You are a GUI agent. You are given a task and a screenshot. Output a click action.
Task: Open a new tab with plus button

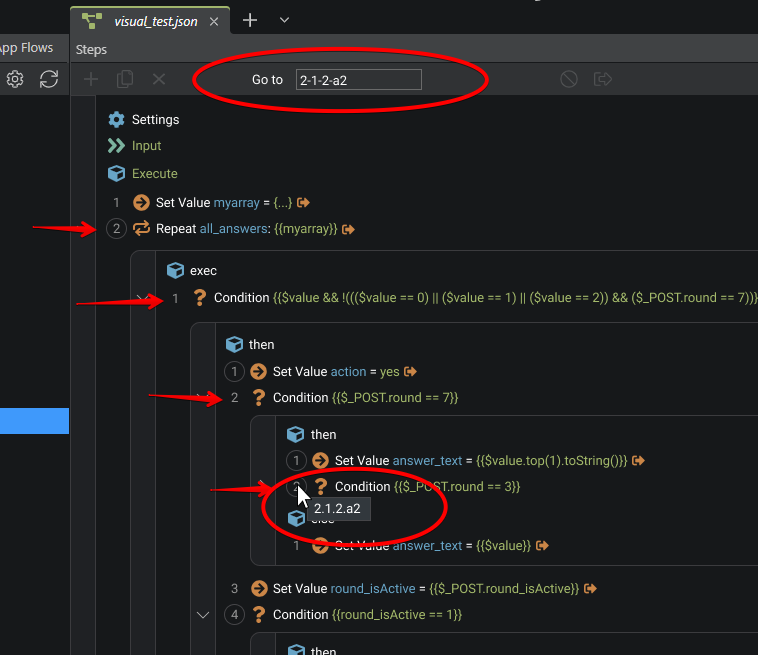(x=250, y=20)
